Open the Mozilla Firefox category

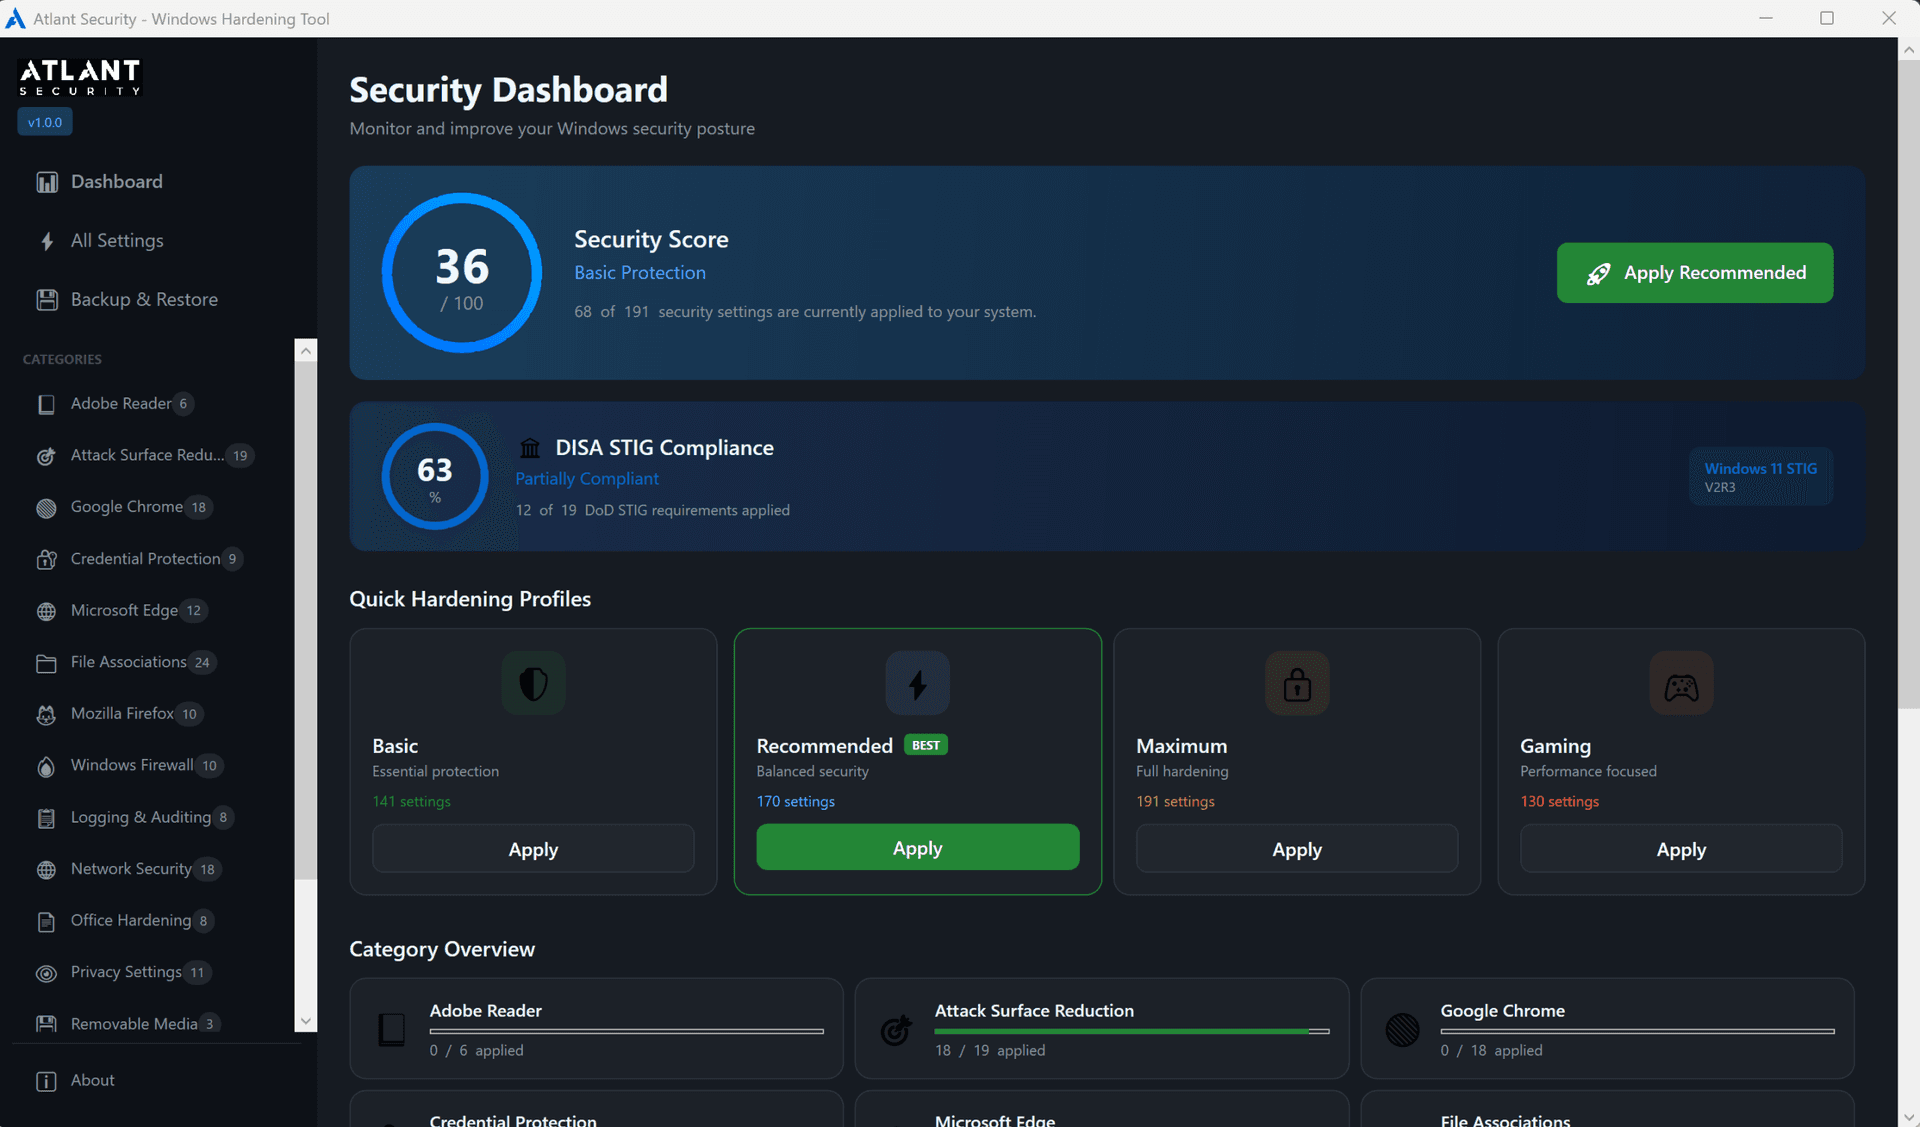click(x=125, y=714)
